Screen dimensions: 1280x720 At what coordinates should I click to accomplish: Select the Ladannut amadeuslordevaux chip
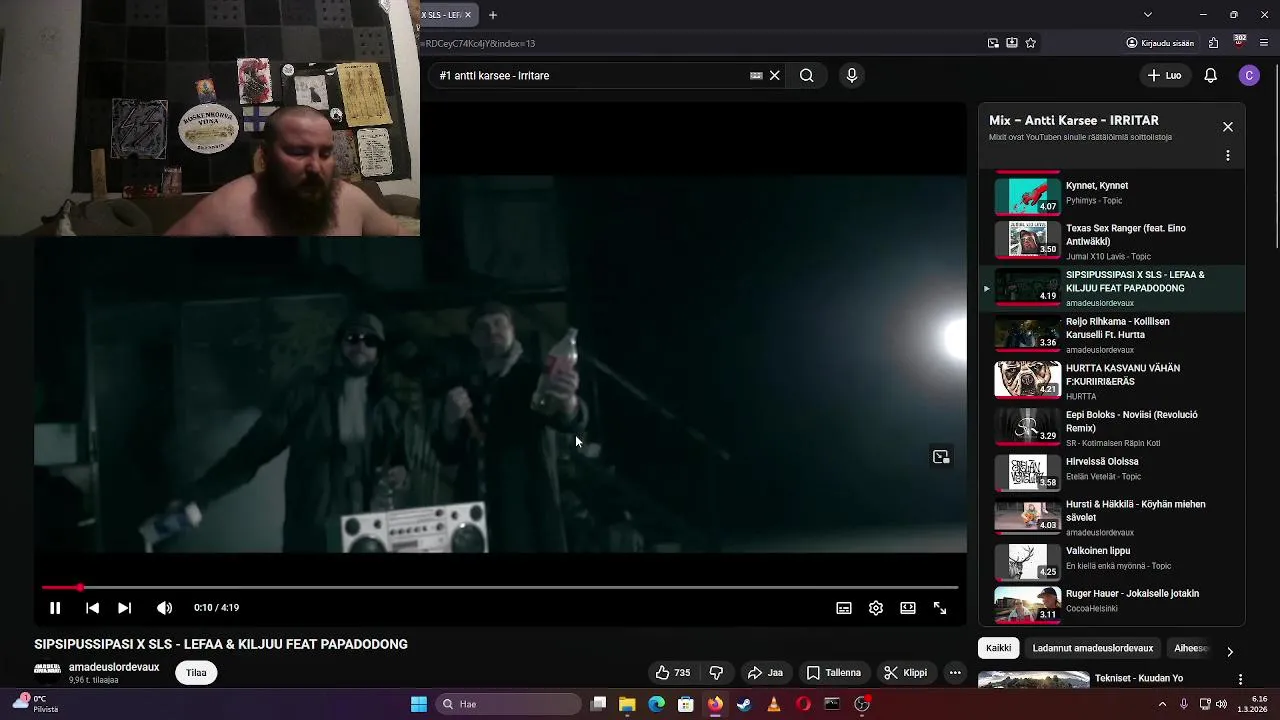pos(1093,648)
